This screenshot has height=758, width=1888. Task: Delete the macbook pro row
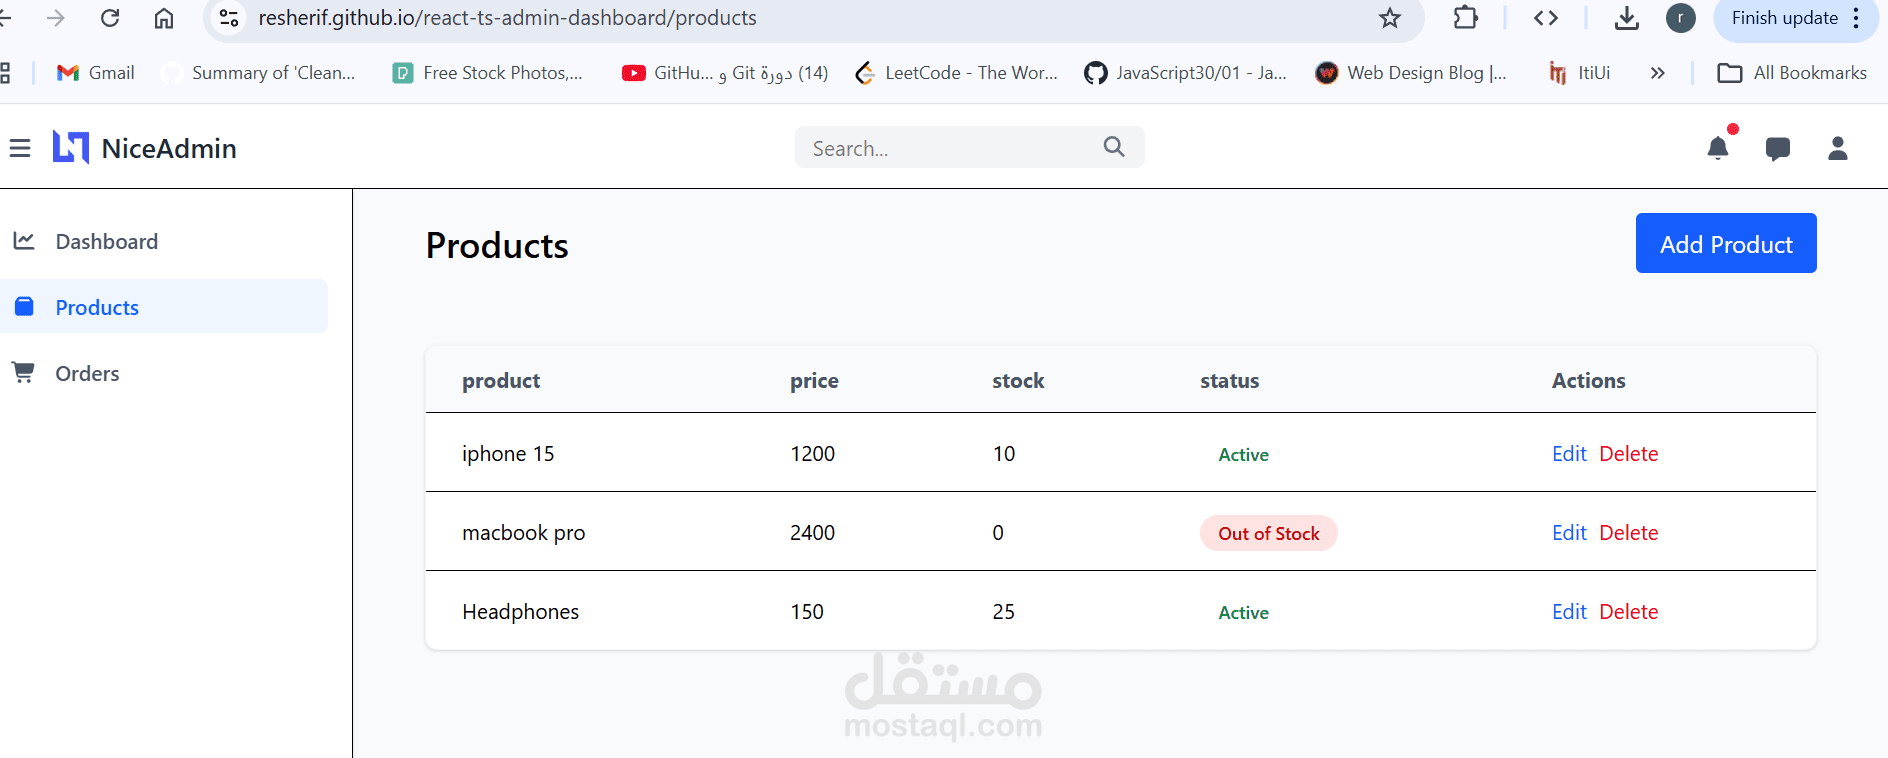1628,533
